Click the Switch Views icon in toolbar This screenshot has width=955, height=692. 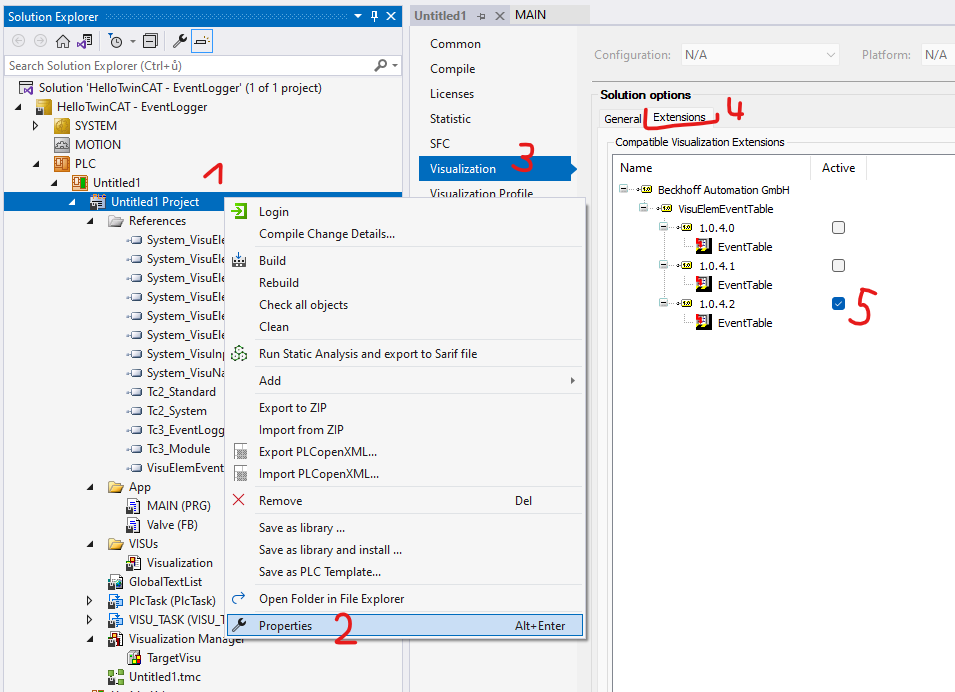coord(85,41)
